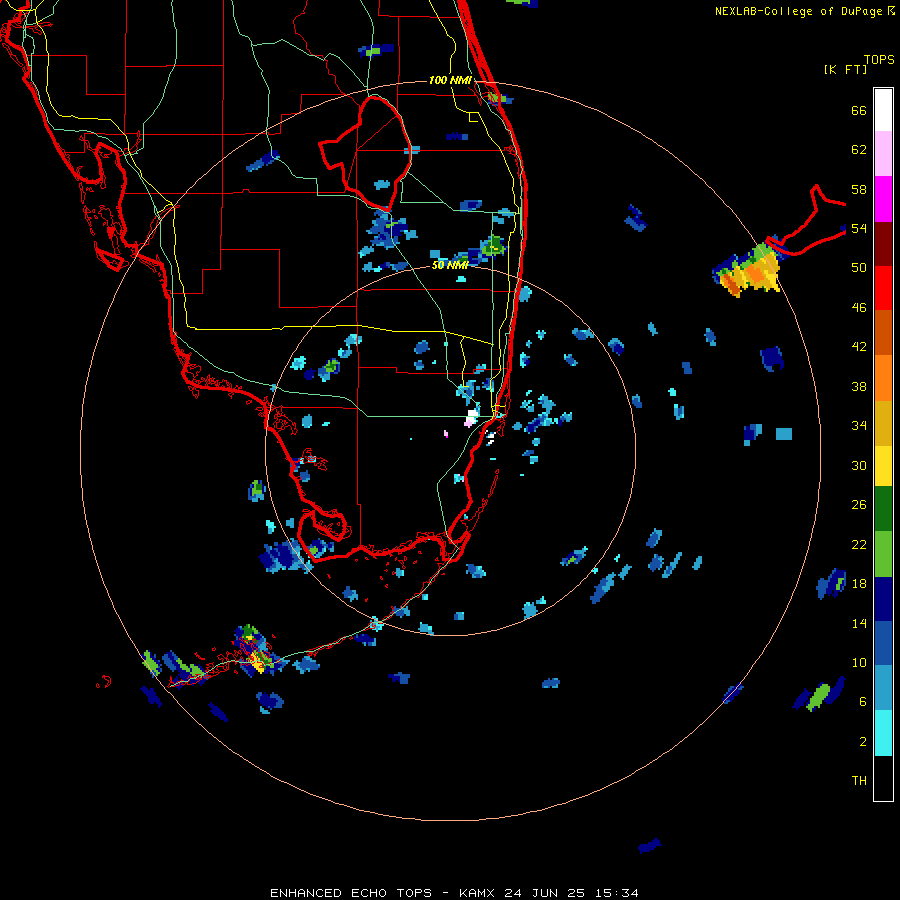Click the legend value 46
Image resolution: width=900 pixels, height=900 pixels.
tap(859, 308)
